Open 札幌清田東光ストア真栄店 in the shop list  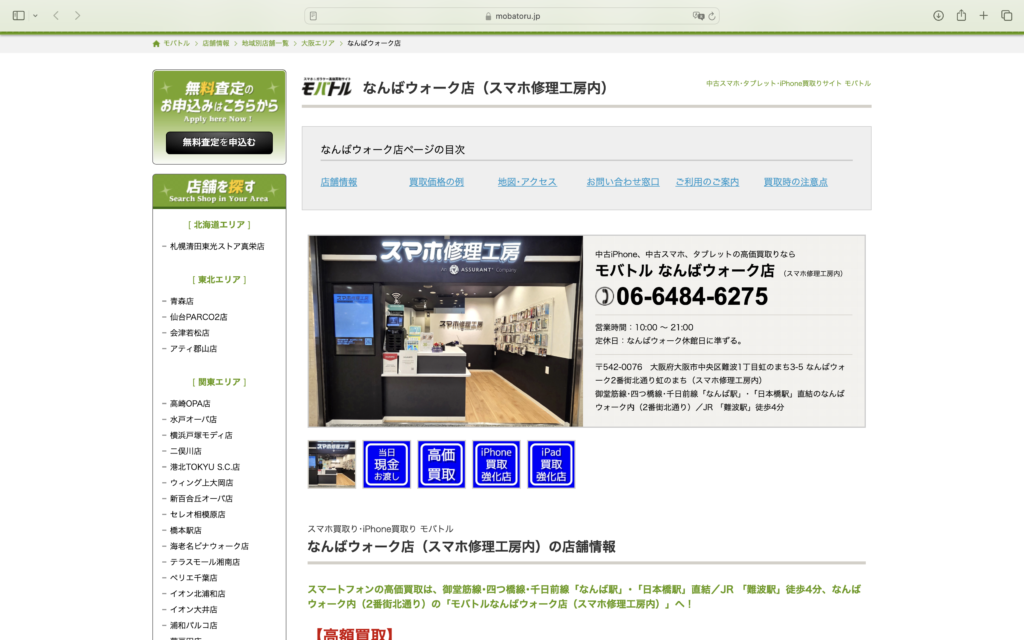217,246
